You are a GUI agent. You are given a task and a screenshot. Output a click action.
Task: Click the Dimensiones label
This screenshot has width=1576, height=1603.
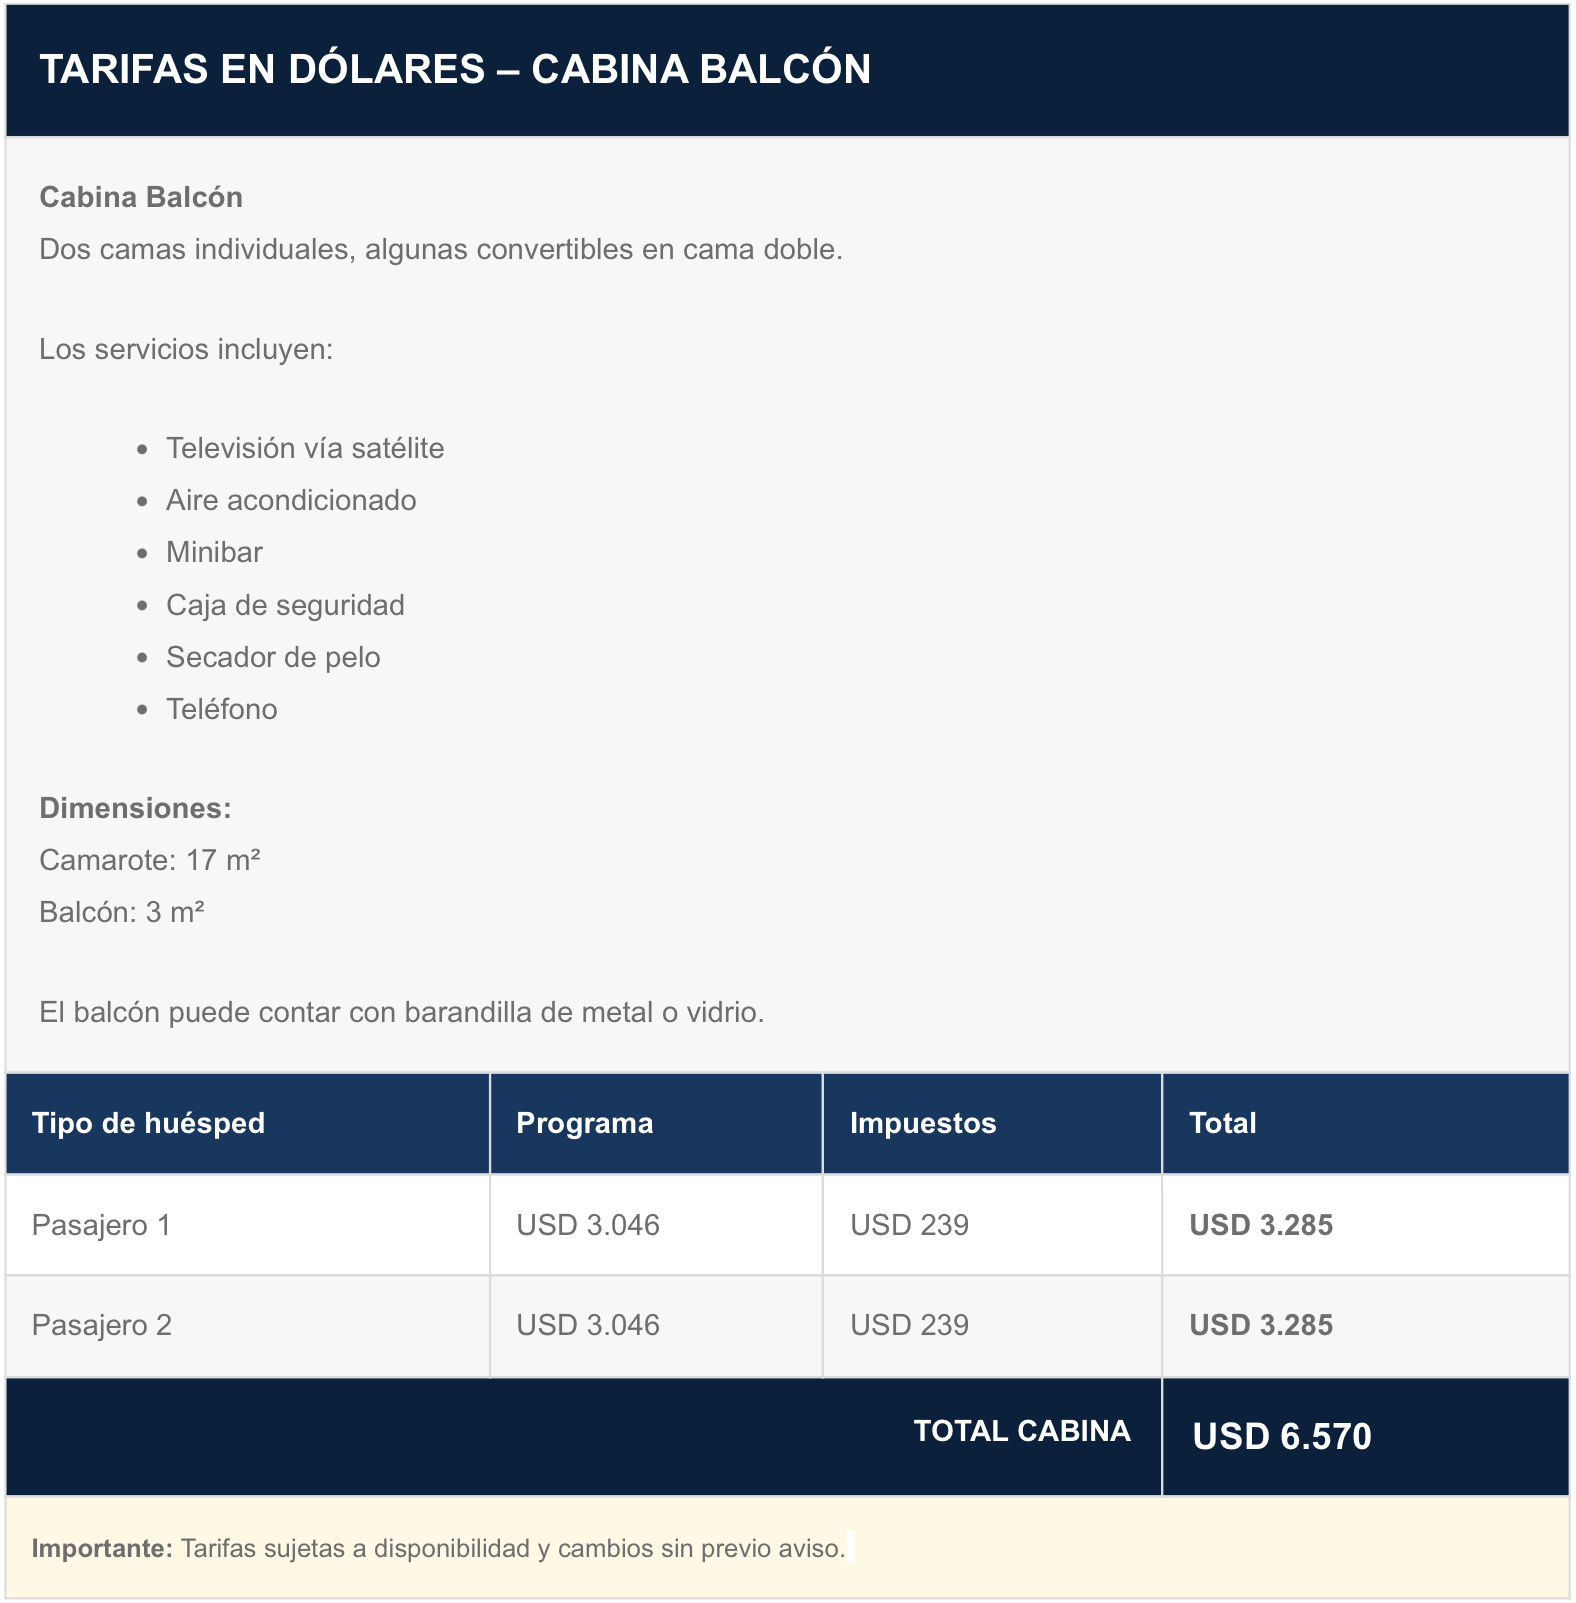pyautogui.click(x=135, y=808)
